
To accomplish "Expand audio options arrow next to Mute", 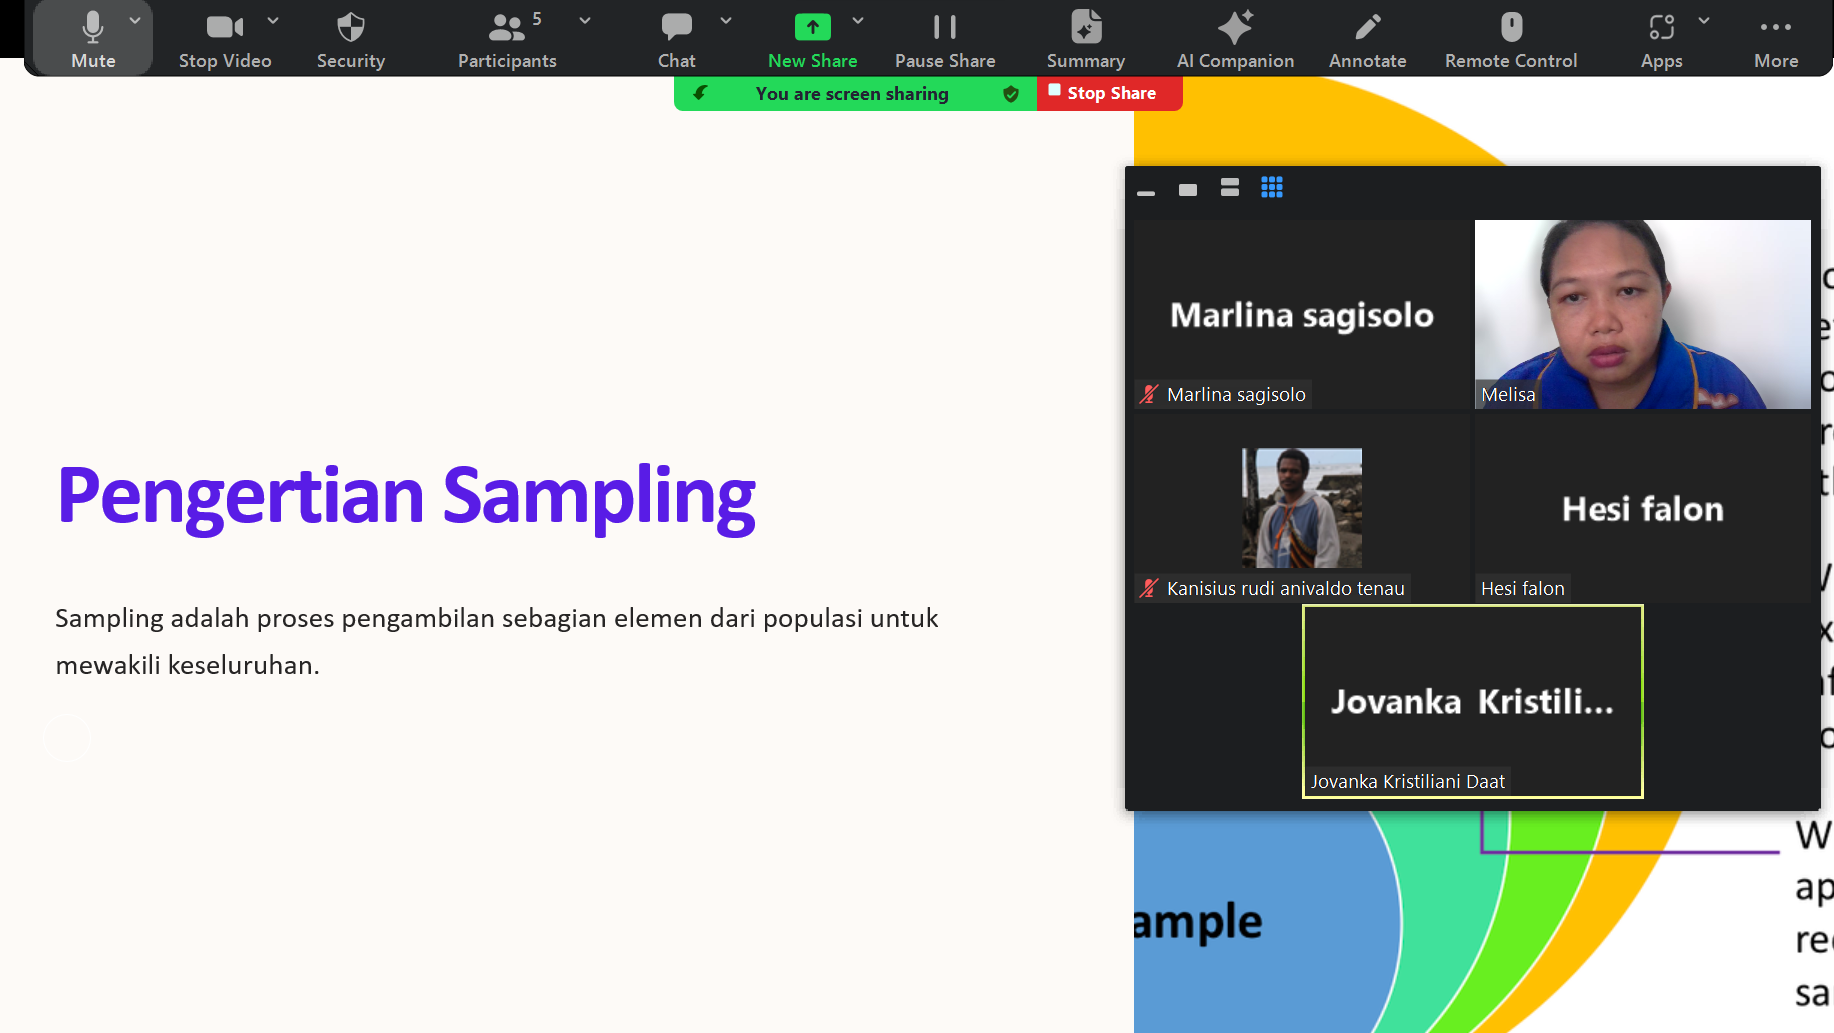I will coord(135,20).
